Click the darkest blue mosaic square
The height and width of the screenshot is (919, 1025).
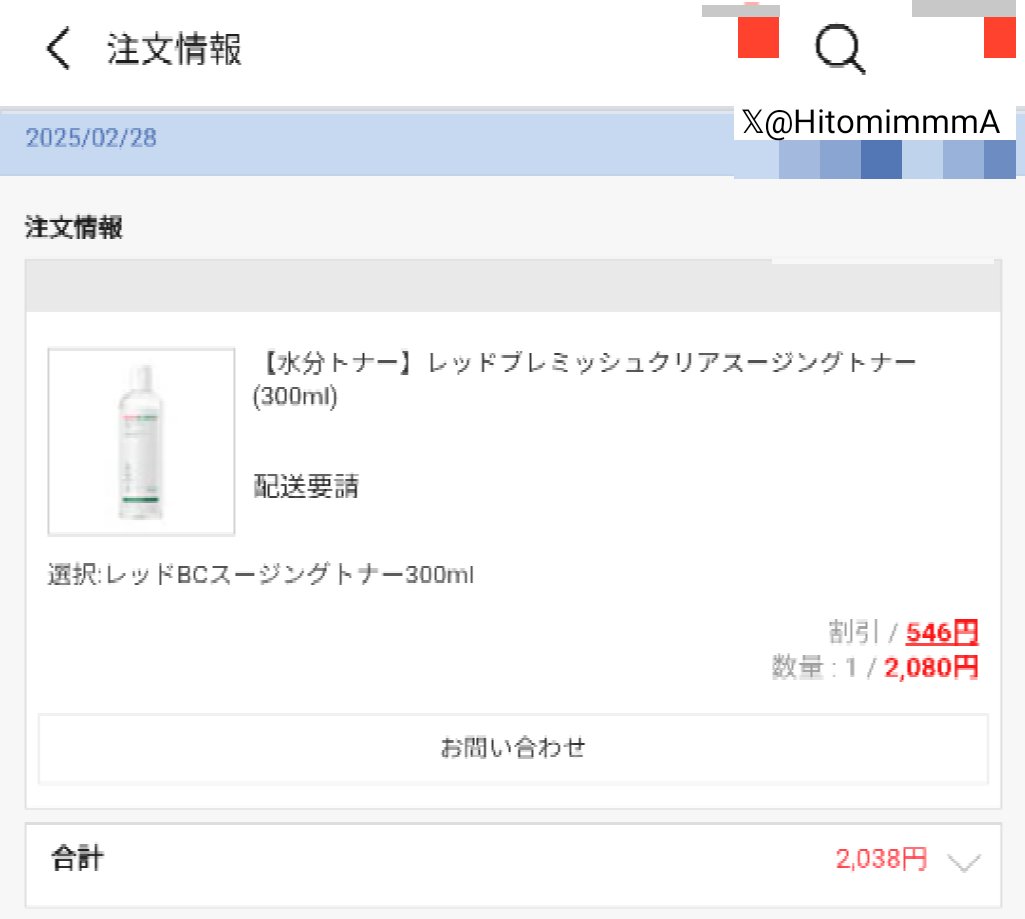point(880,160)
